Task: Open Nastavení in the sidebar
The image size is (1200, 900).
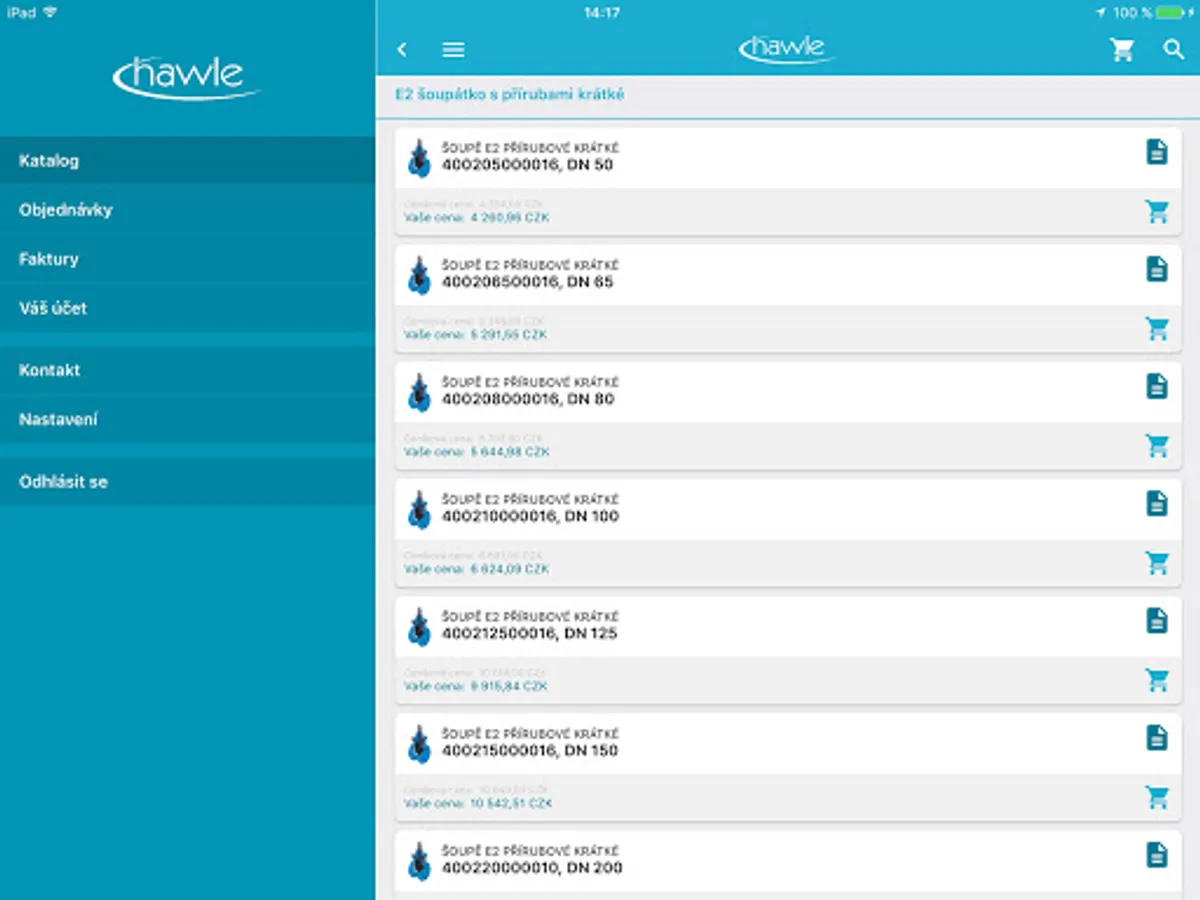Action: [188, 420]
